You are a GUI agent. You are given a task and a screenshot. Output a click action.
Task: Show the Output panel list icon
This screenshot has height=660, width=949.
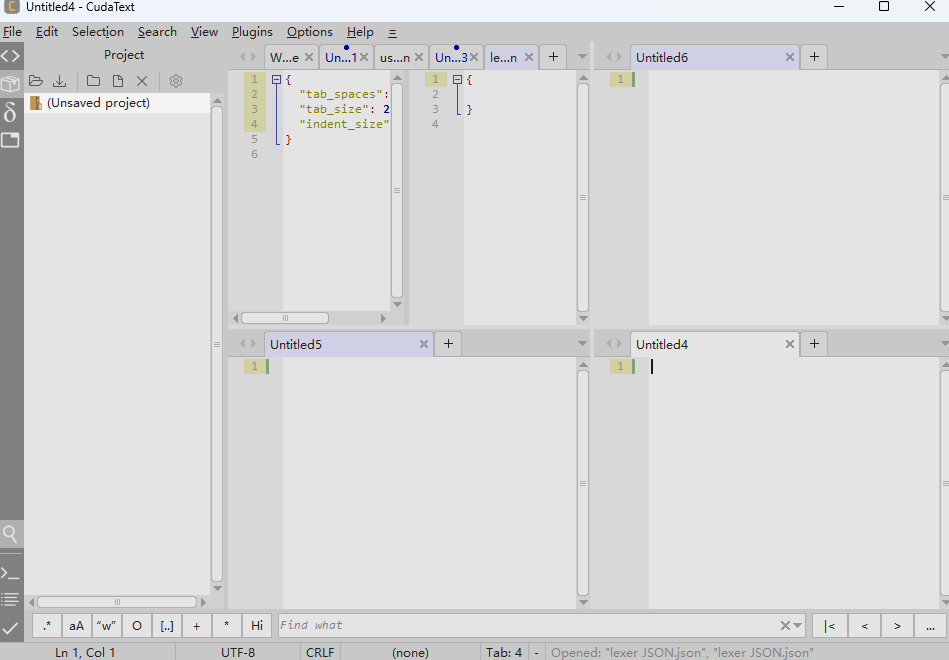point(10,599)
